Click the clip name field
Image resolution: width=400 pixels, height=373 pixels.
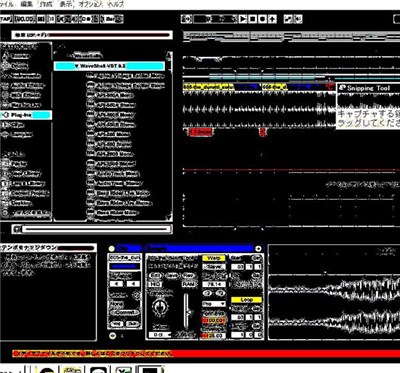point(125,258)
